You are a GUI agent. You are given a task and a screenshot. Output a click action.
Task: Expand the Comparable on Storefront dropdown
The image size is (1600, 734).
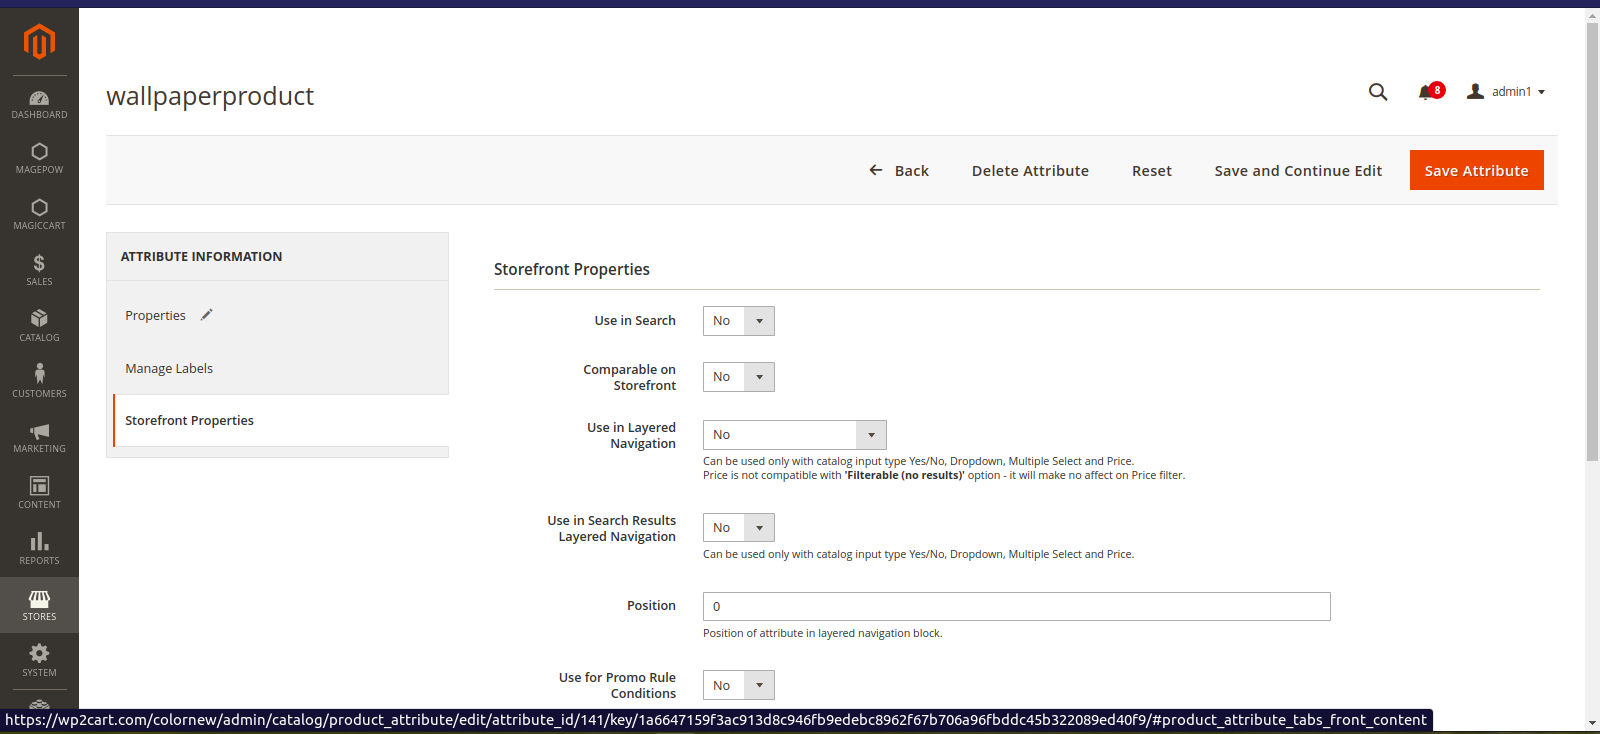point(738,377)
